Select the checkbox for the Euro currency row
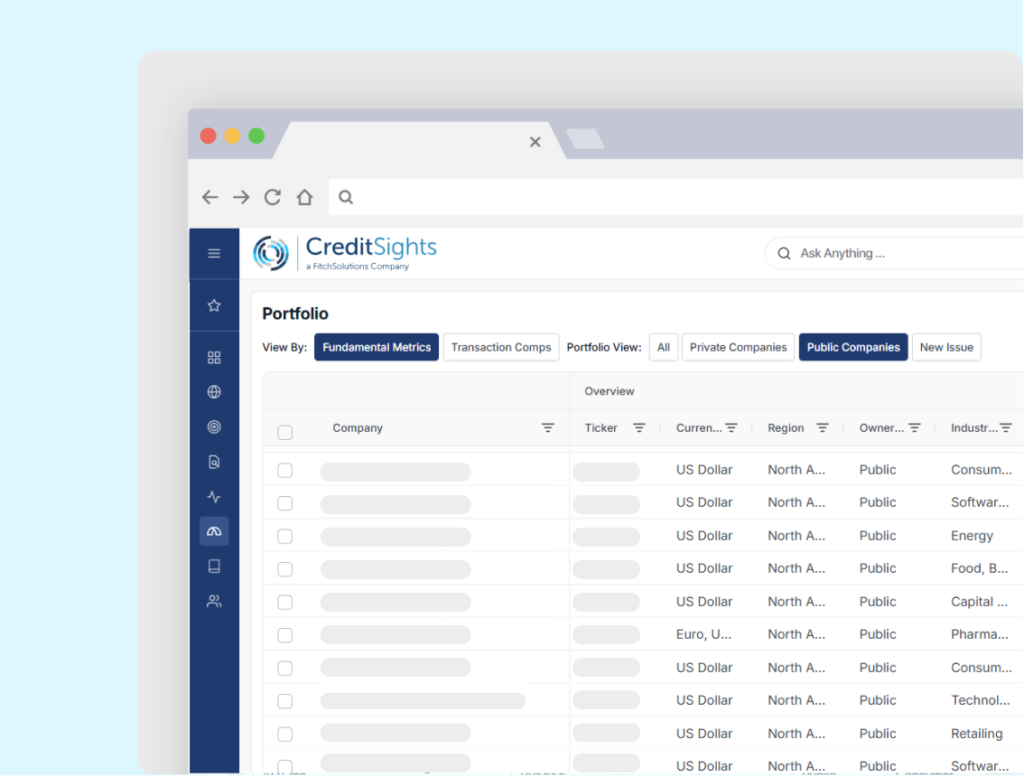The height and width of the screenshot is (777, 1024). [285, 635]
